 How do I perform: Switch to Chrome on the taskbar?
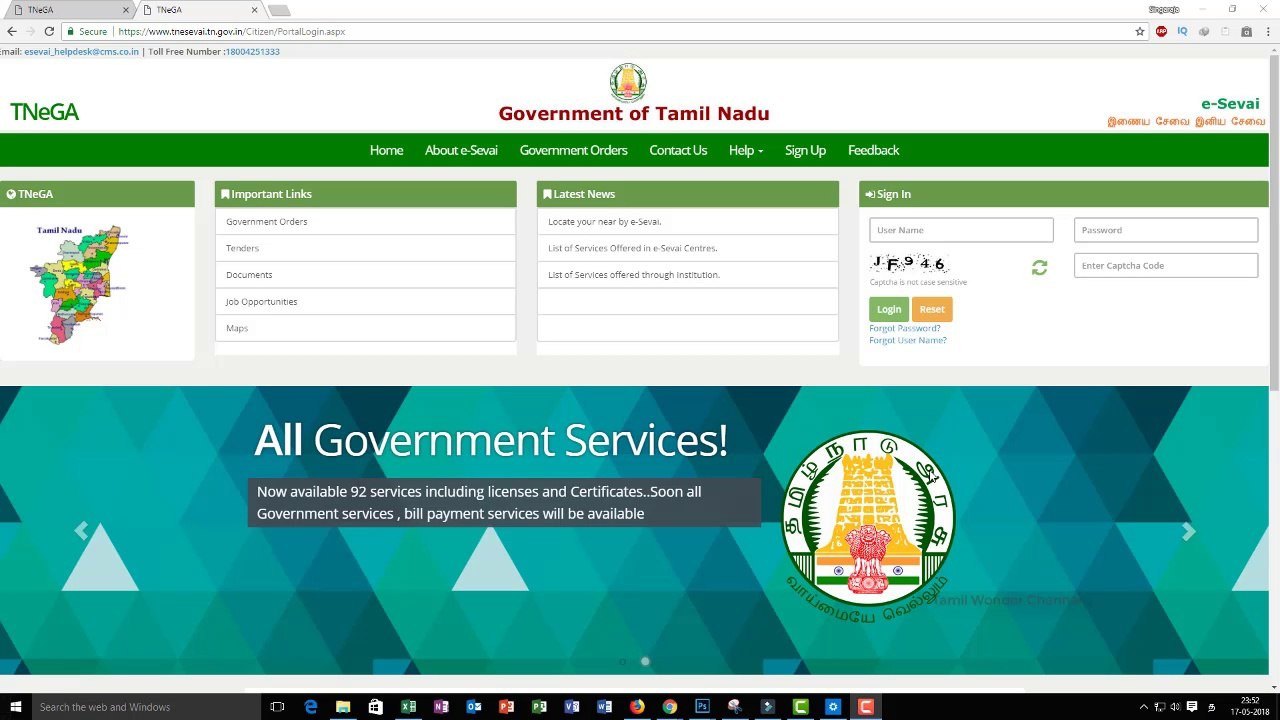[x=670, y=707]
